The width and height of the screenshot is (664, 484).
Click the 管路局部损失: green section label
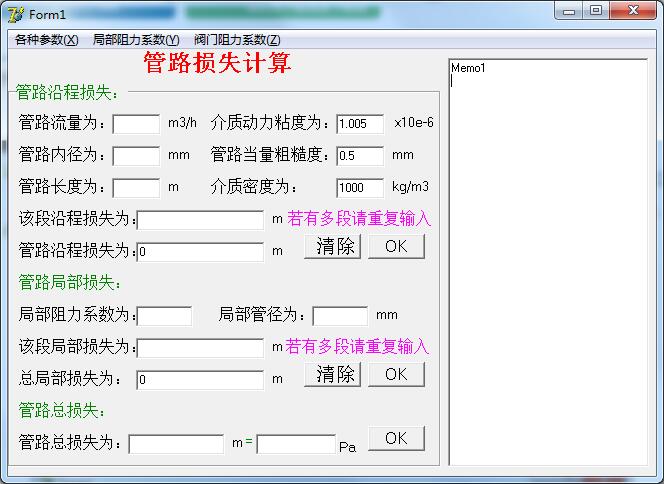coord(70,282)
